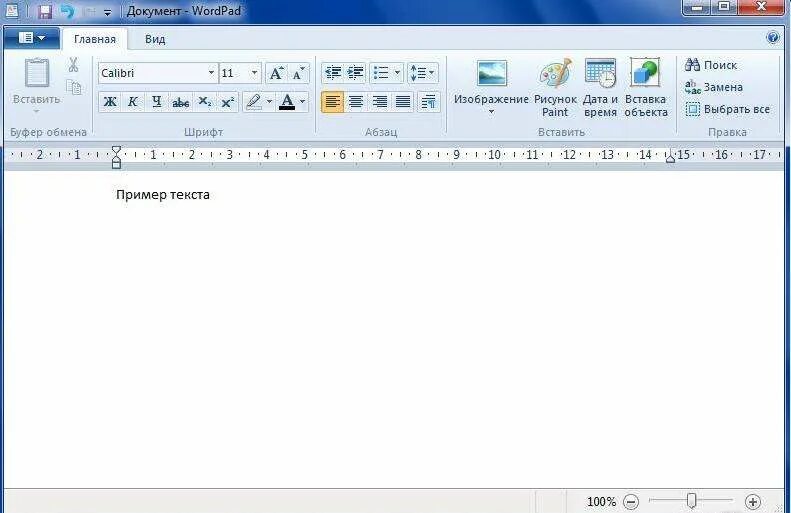
Task: Insert Дата и время
Action: (600, 88)
